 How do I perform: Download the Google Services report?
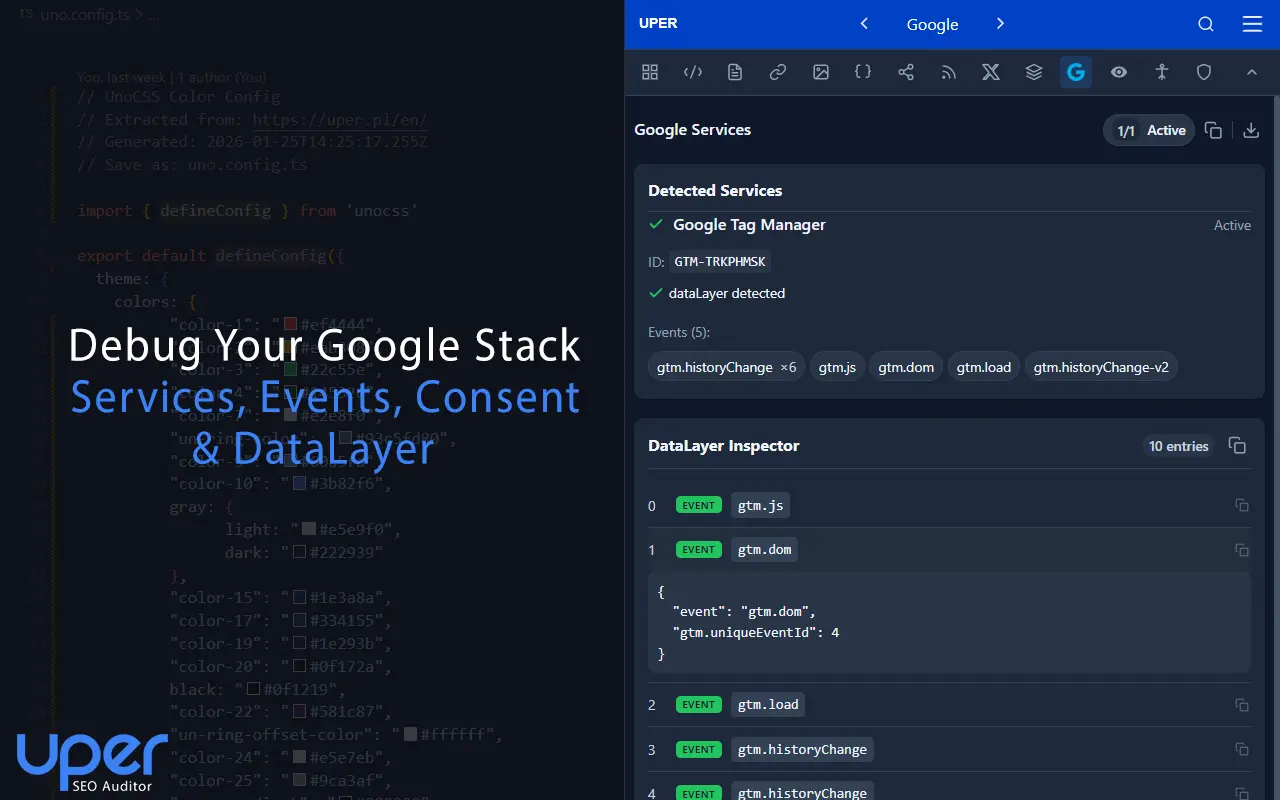point(1250,130)
